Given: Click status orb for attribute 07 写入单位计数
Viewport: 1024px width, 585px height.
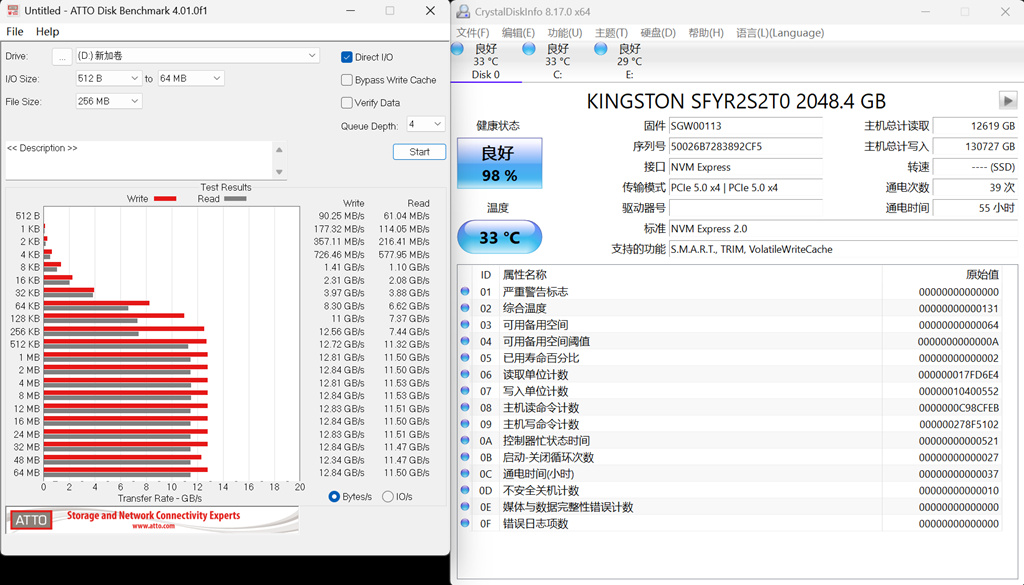Looking at the screenshot, I should coord(465,390).
